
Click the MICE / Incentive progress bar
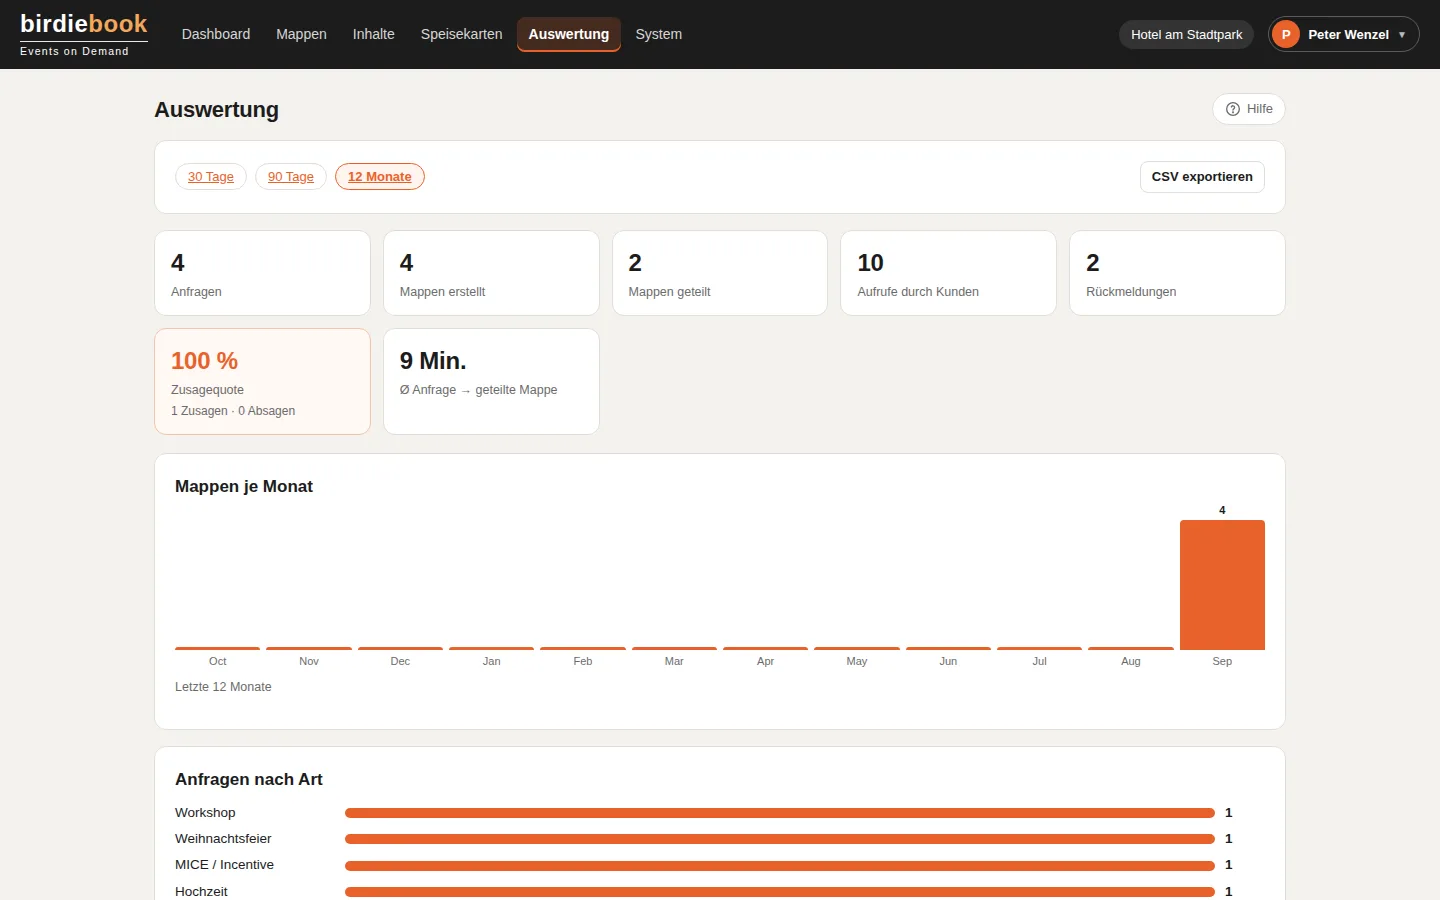(x=780, y=865)
